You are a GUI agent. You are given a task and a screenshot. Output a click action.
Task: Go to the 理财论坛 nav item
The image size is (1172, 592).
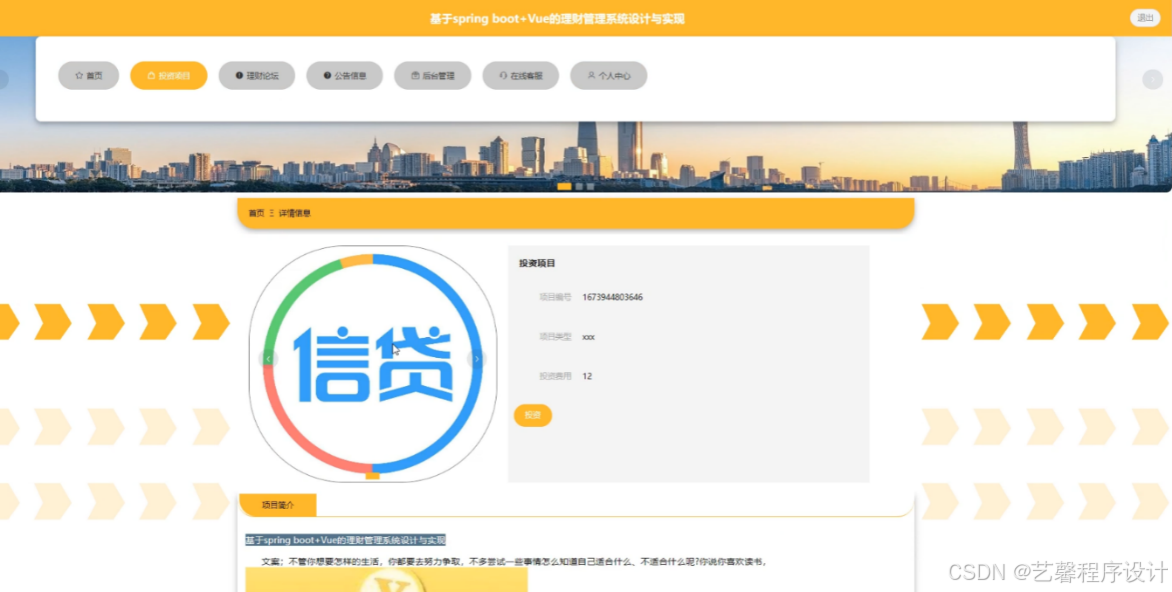(256, 75)
